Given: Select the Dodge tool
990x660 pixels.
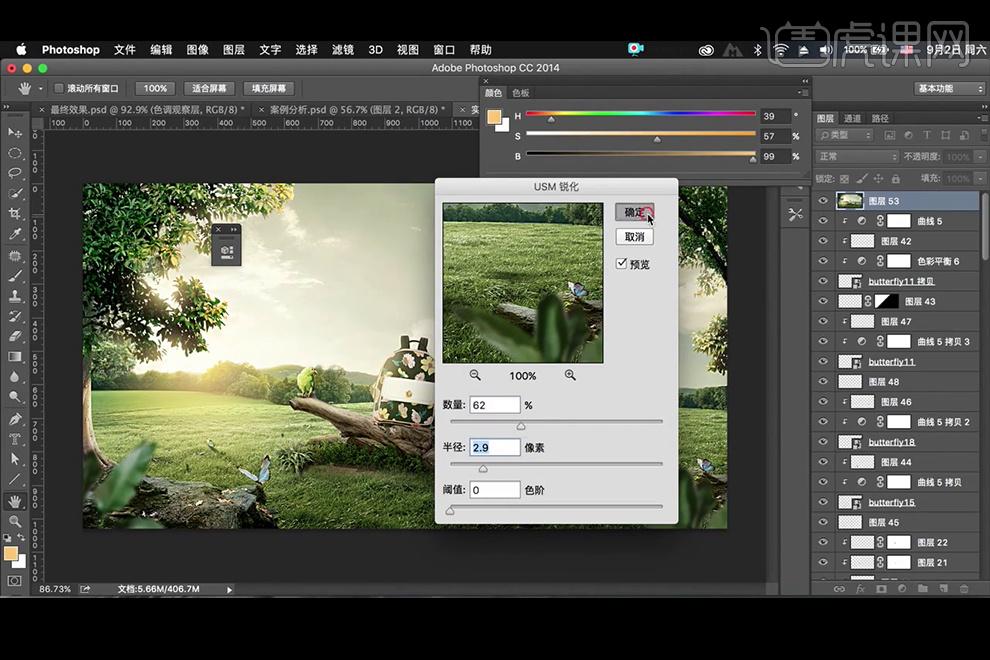Looking at the screenshot, I should click(x=15, y=397).
